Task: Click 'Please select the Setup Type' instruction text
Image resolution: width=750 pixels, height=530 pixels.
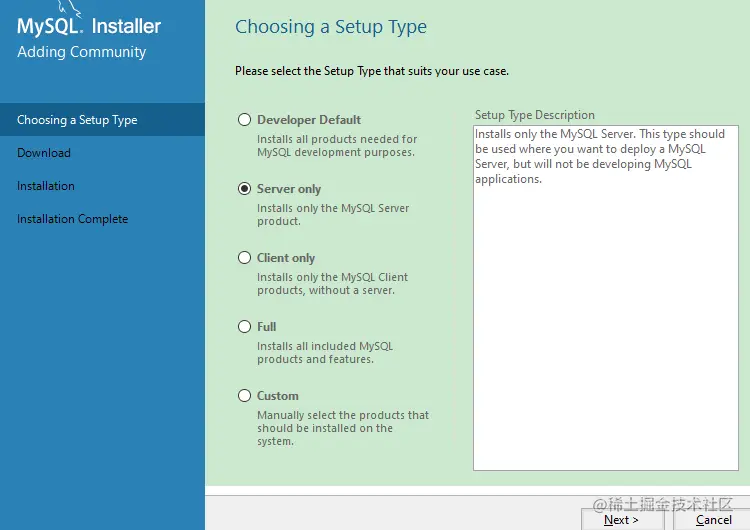Action: [x=372, y=71]
